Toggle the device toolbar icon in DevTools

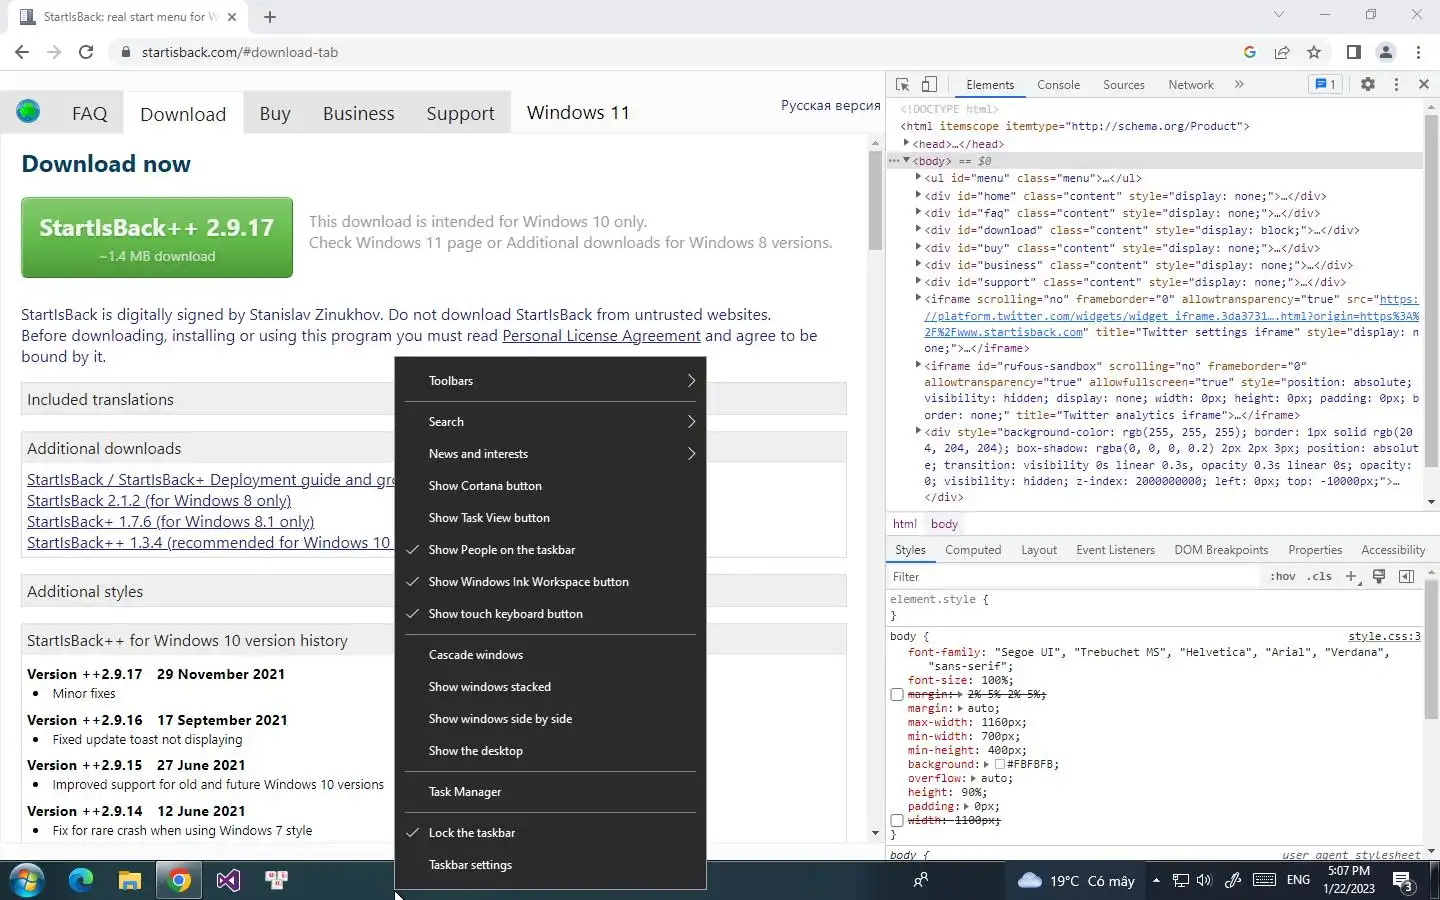(929, 85)
